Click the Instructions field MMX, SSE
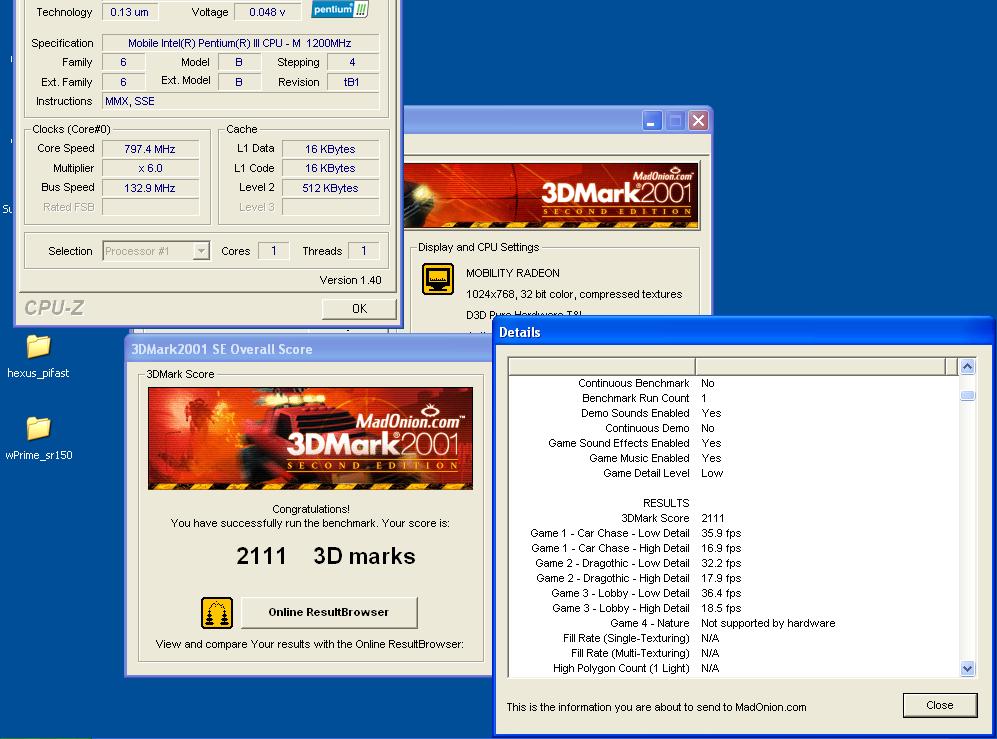 [240, 101]
